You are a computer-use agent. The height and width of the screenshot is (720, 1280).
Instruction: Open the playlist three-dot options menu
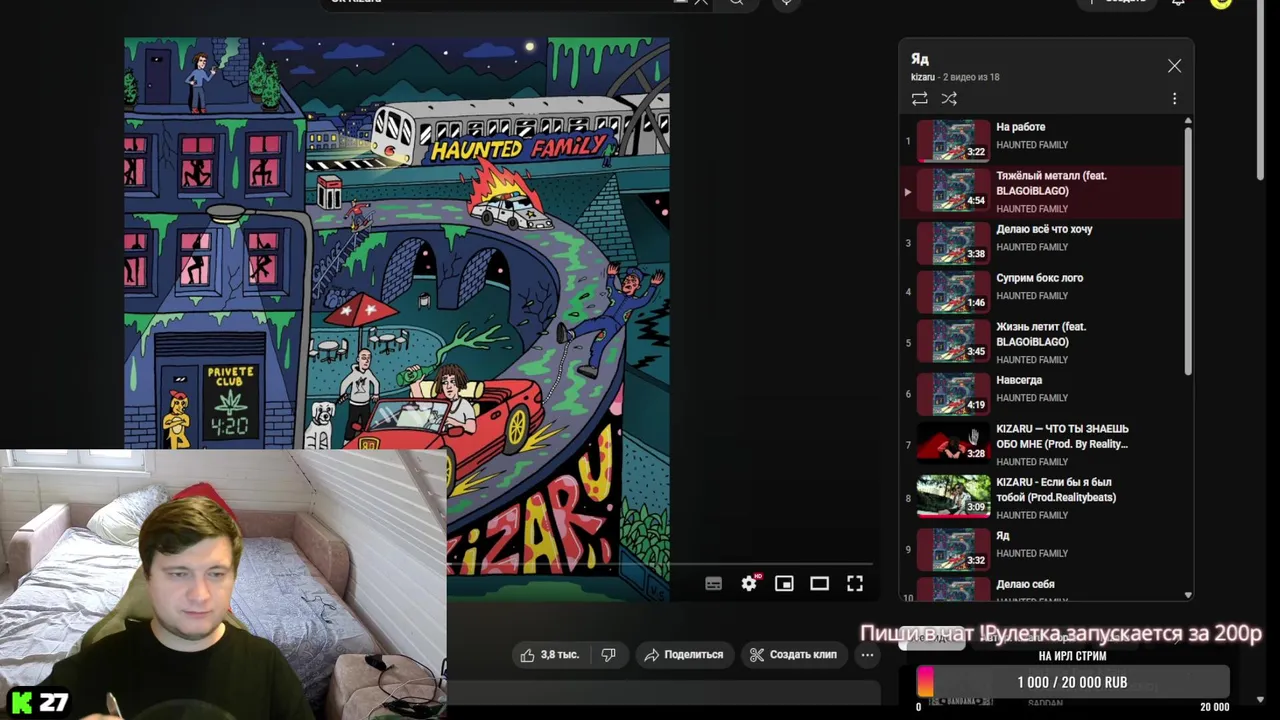pyautogui.click(x=1174, y=98)
